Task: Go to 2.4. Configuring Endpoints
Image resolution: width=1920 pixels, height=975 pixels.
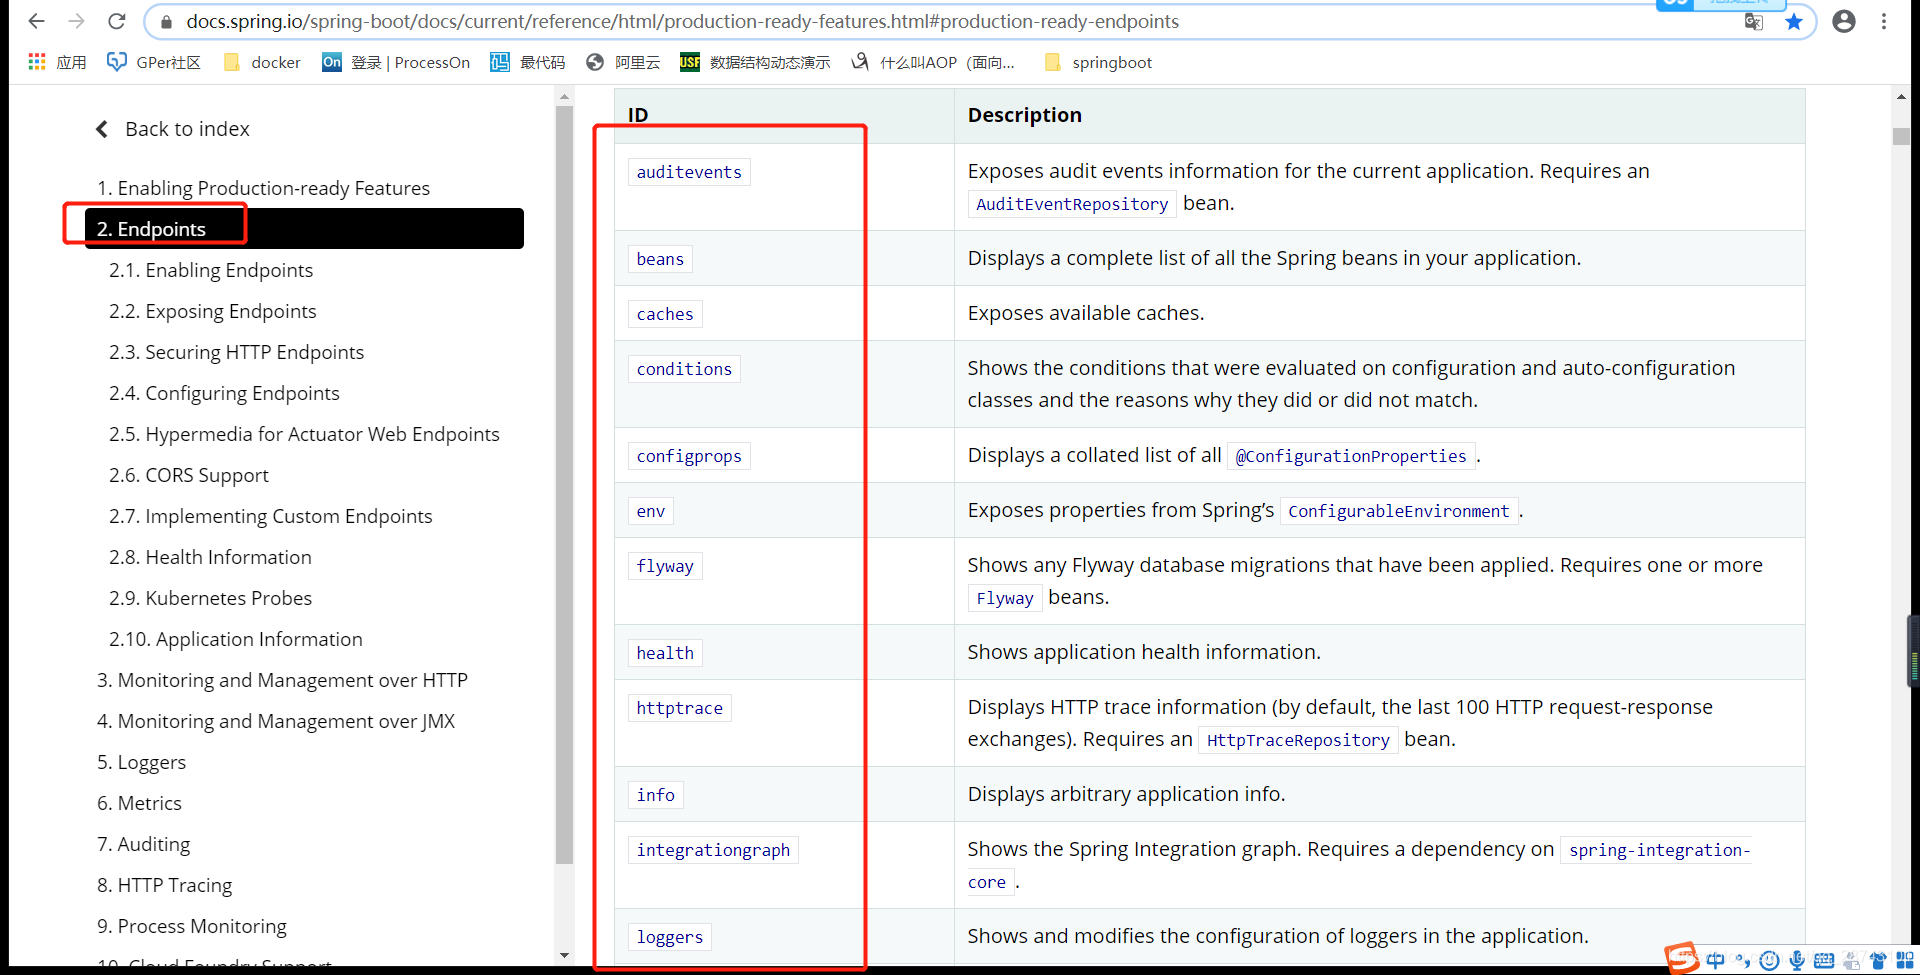Action: click(x=224, y=393)
